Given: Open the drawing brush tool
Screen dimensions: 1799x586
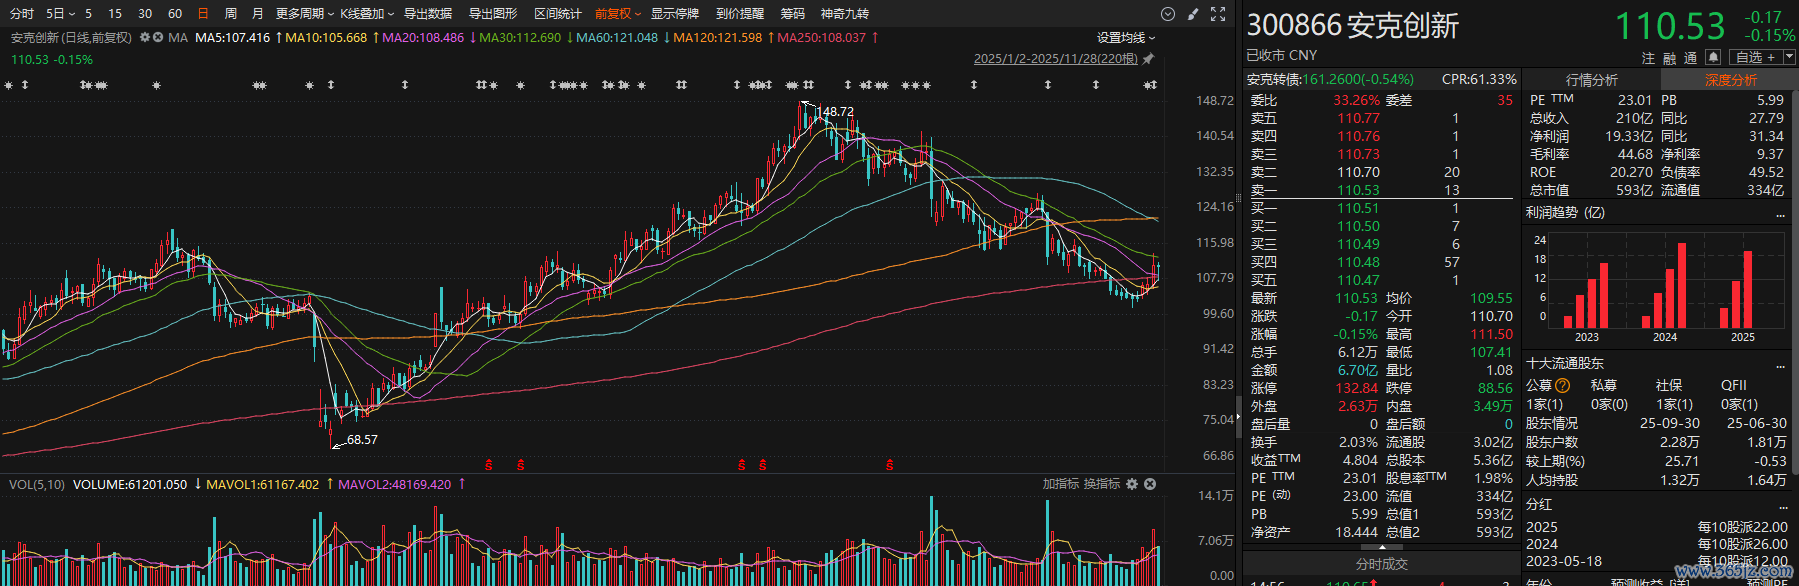Looking at the screenshot, I should coord(1192,14).
